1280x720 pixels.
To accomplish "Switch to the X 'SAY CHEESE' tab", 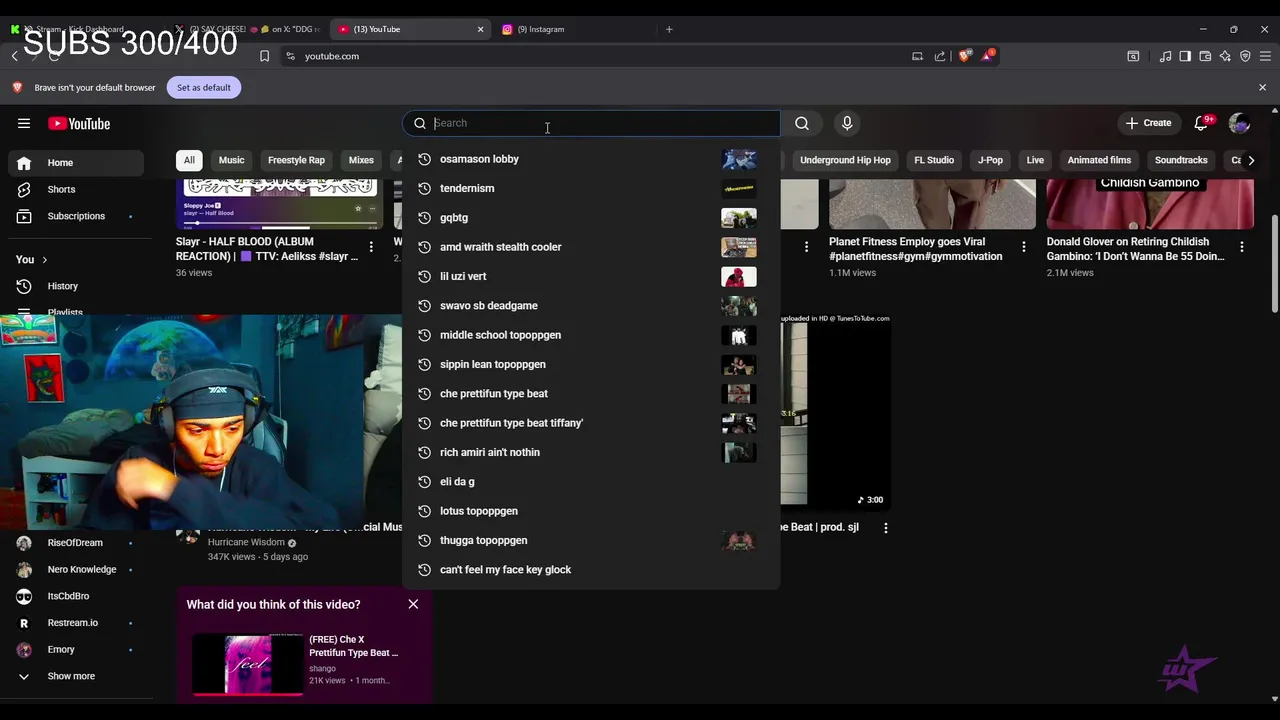I will (x=245, y=29).
